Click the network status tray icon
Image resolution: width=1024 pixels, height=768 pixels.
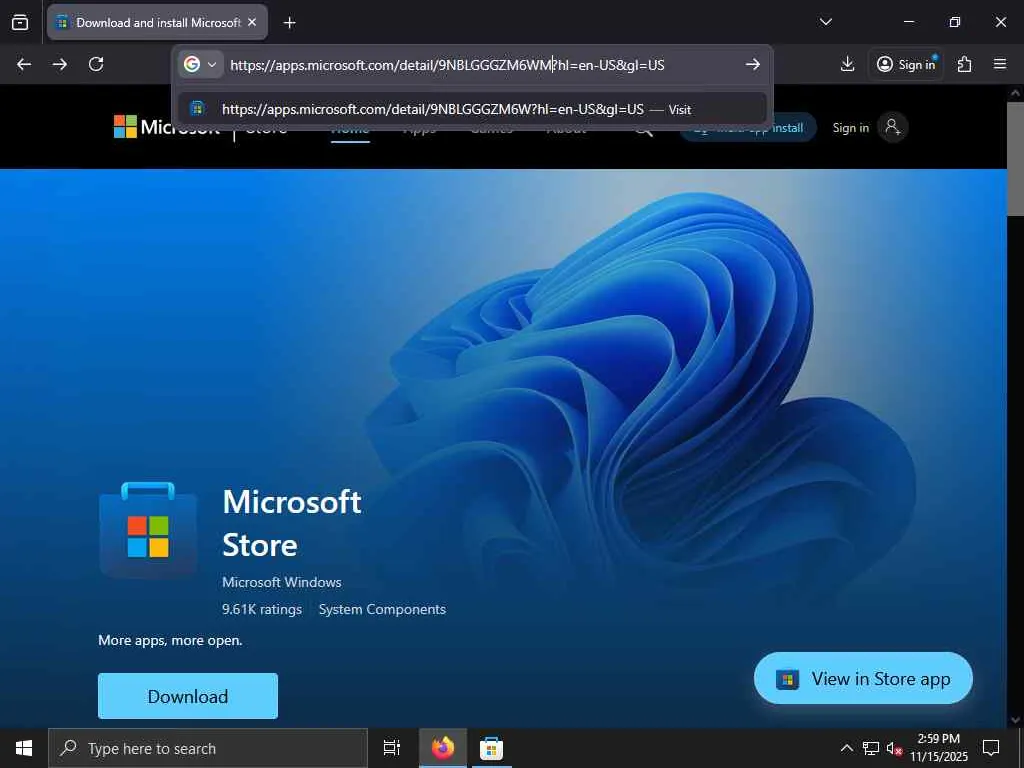(x=871, y=748)
